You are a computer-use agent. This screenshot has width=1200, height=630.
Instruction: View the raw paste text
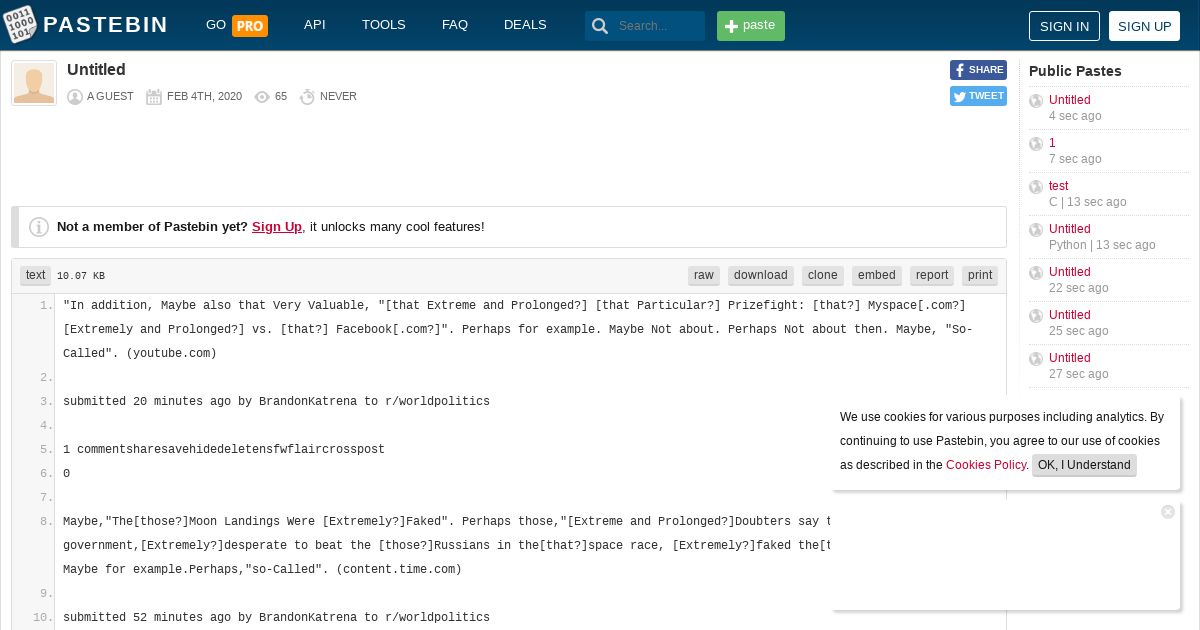pyautogui.click(x=704, y=275)
